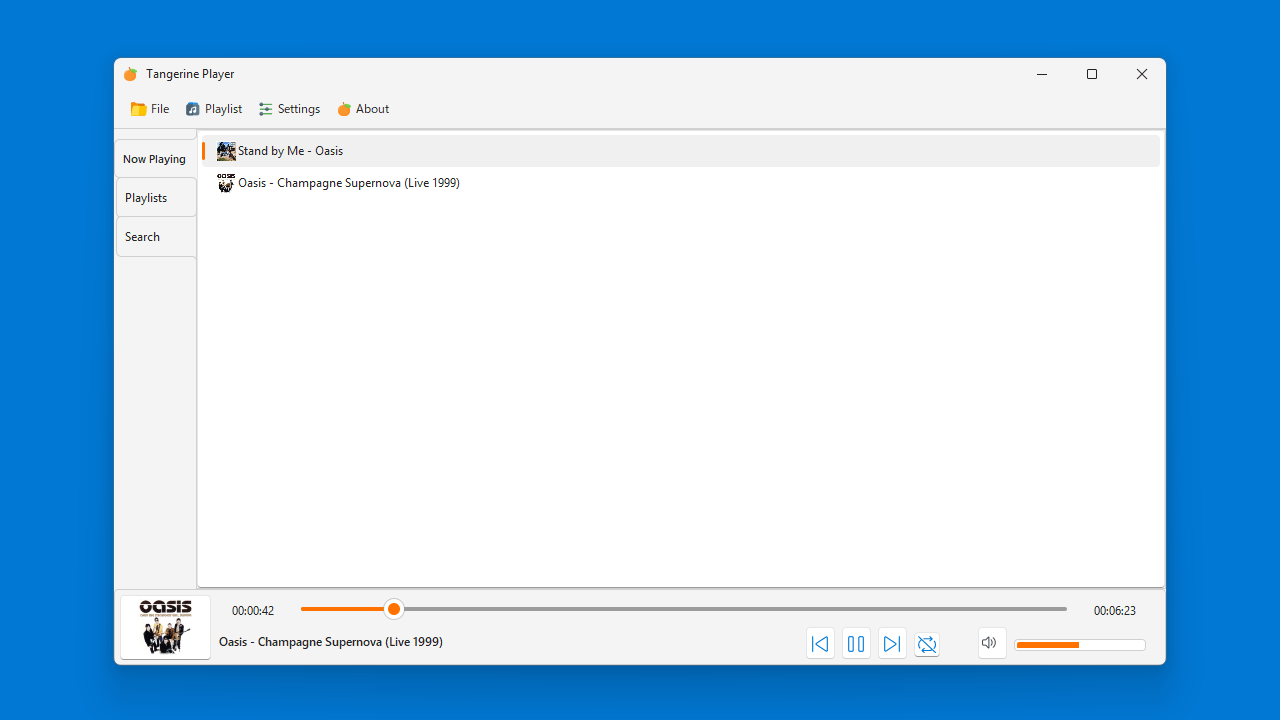Skip to the next track
This screenshot has height=720, width=1280.
[892, 644]
